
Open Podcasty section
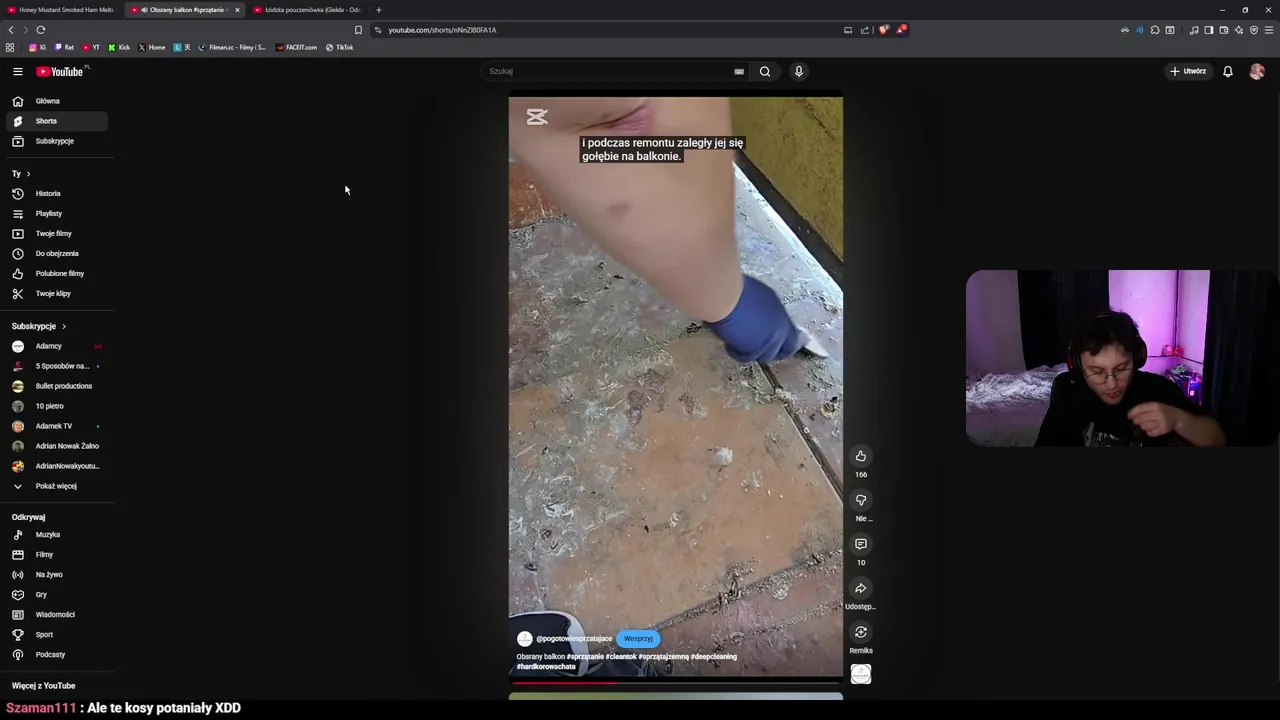point(57,655)
